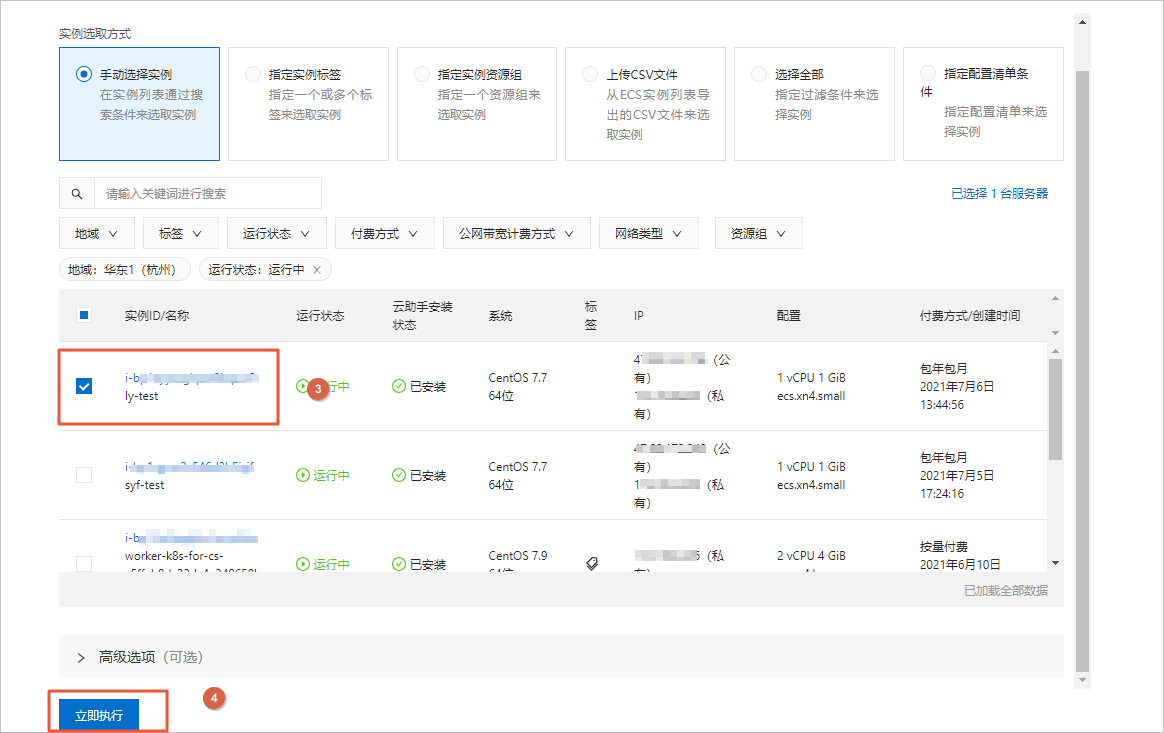Remove the 运行状态: 运行中 filter chip
This screenshot has height=733, width=1164.
tap(317, 270)
